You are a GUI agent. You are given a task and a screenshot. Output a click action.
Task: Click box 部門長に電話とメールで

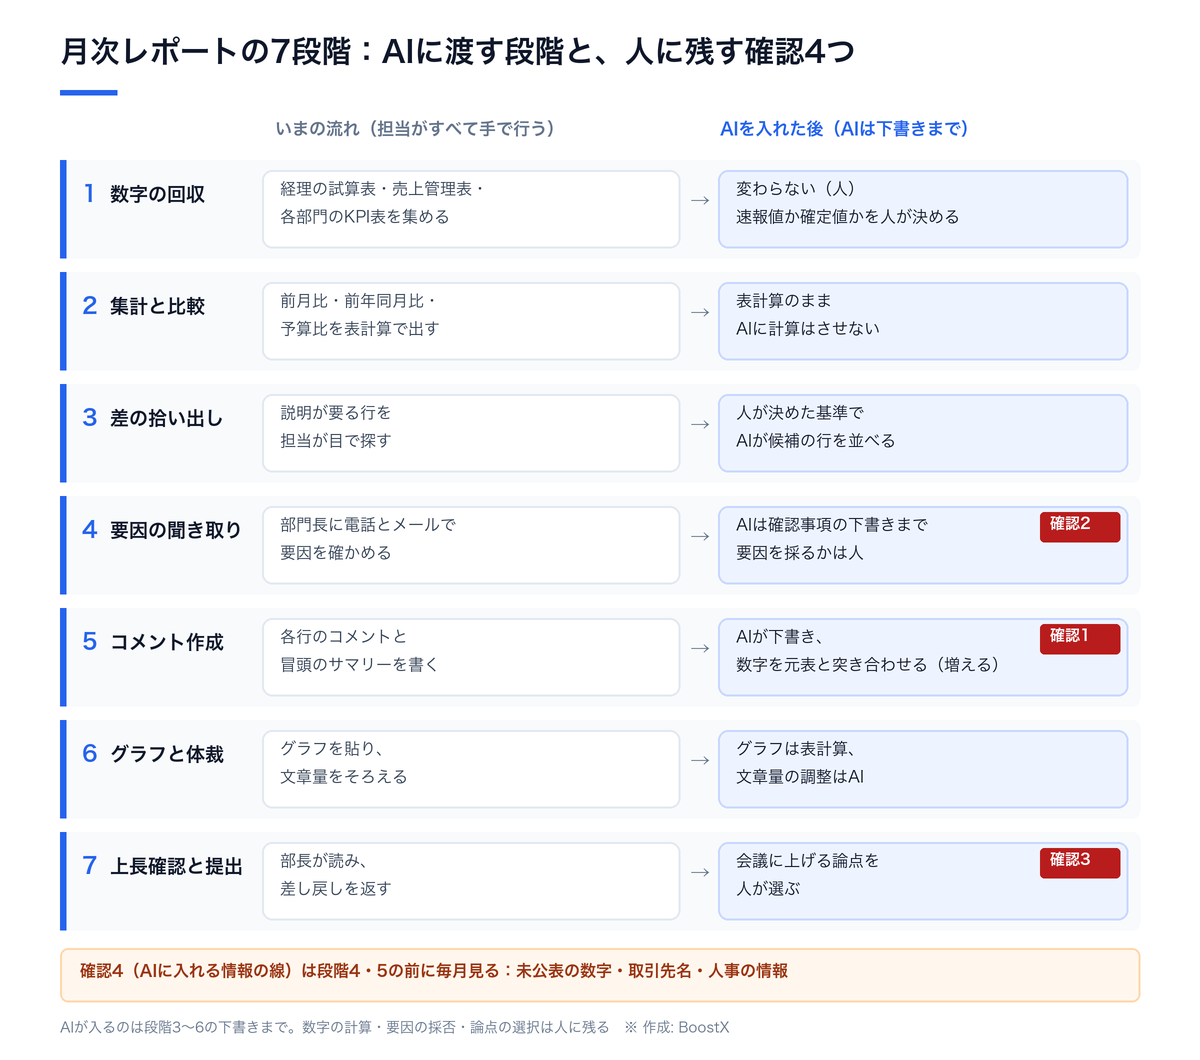(x=471, y=545)
